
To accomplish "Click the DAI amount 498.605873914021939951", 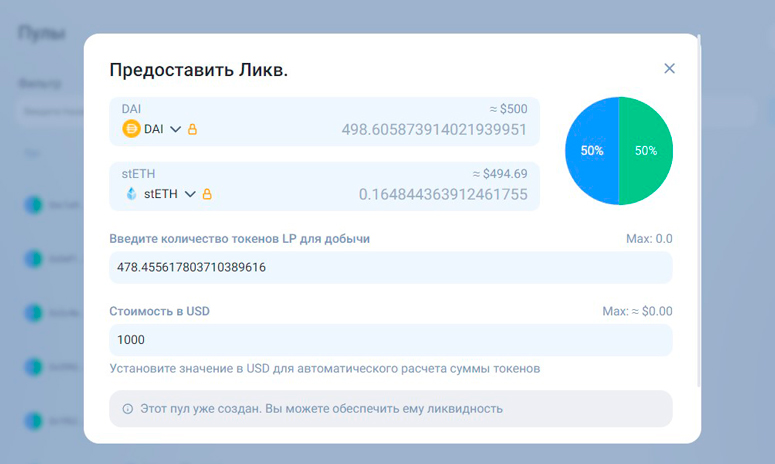I will click(x=434, y=129).
